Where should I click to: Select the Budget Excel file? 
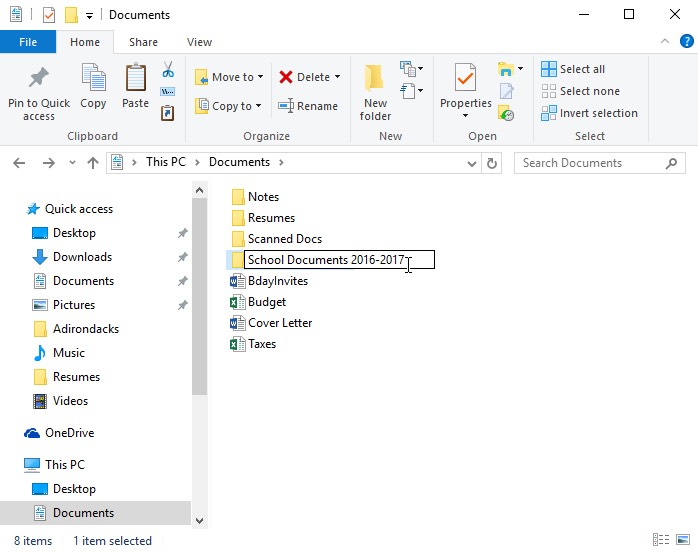click(258, 302)
